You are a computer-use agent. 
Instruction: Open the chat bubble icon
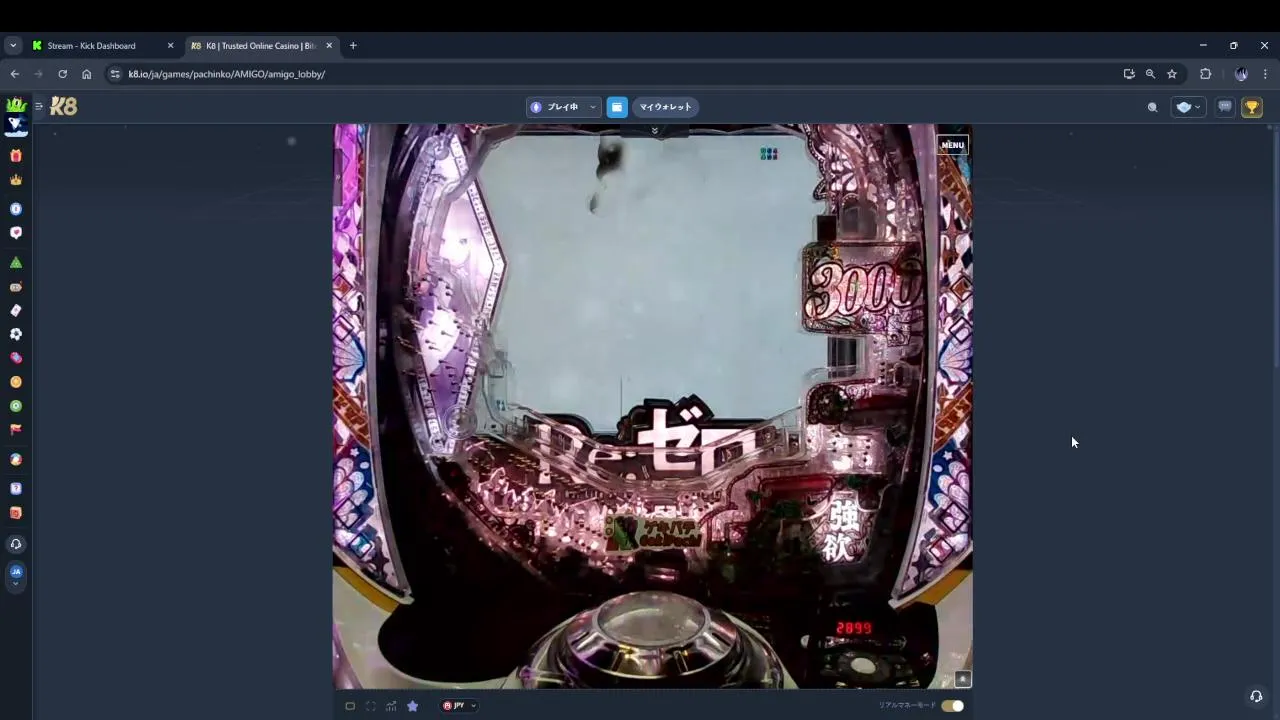1225,107
